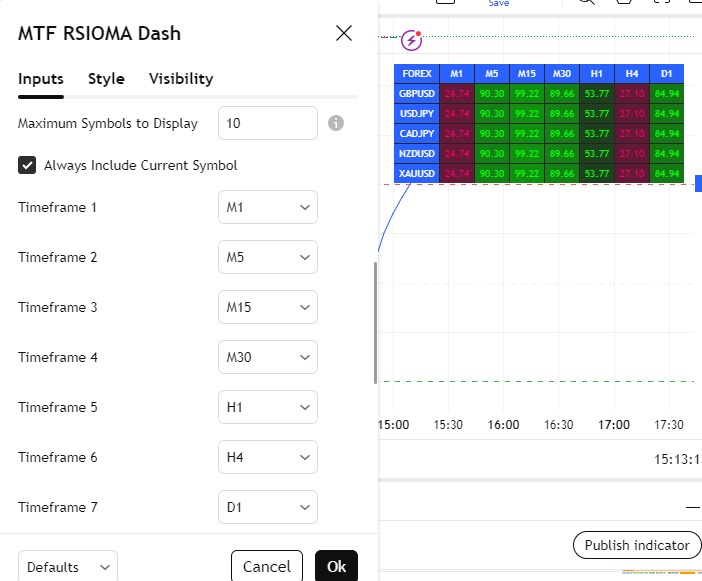Viewport: 702px width, 581px height.
Task: Close the MTF RSIOMA Dash dialog
Action: pos(344,33)
